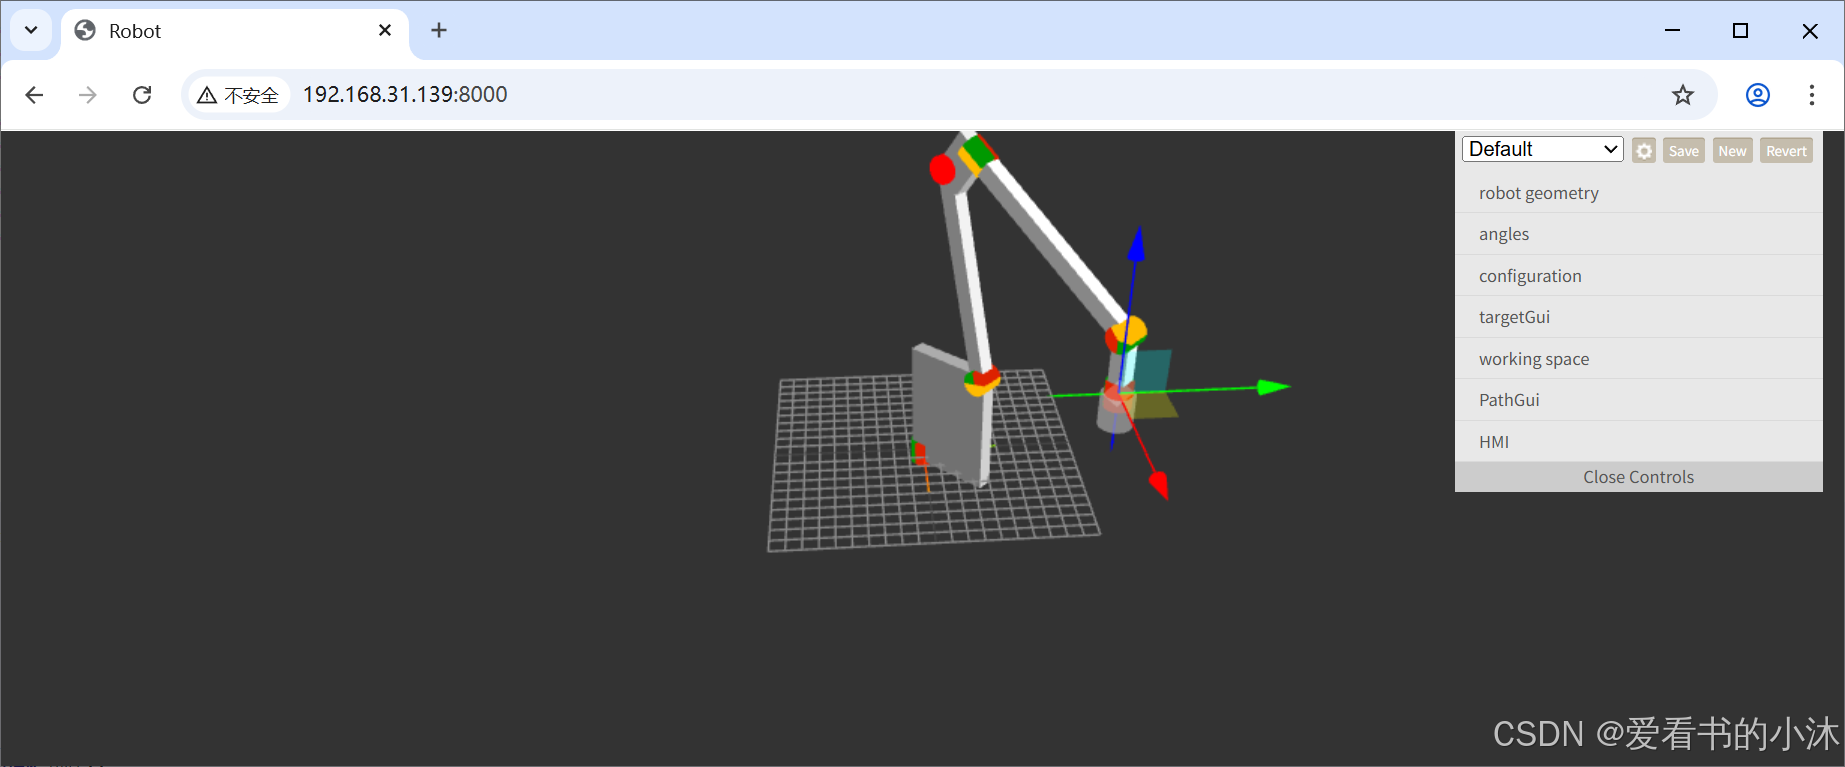The width and height of the screenshot is (1845, 767).
Task: Open the Default preset dropdown
Action: click(1542, 149)
